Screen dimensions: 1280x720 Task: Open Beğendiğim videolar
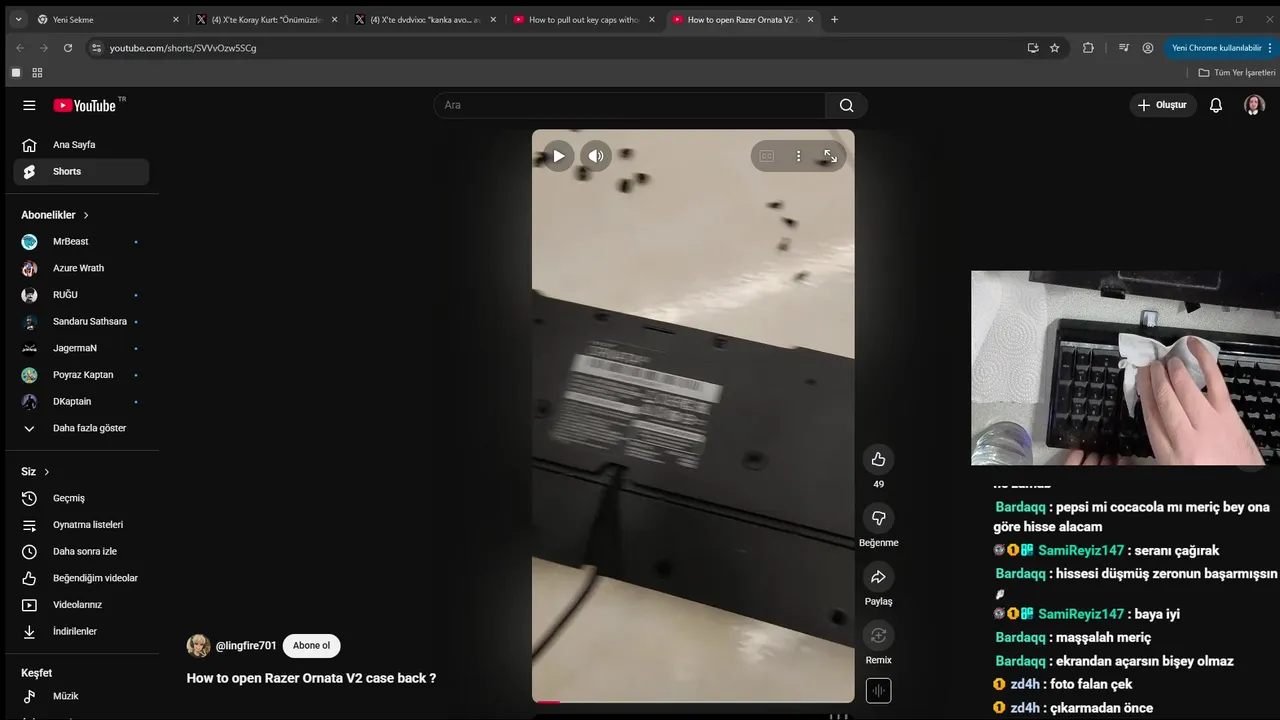click(81, 578)
